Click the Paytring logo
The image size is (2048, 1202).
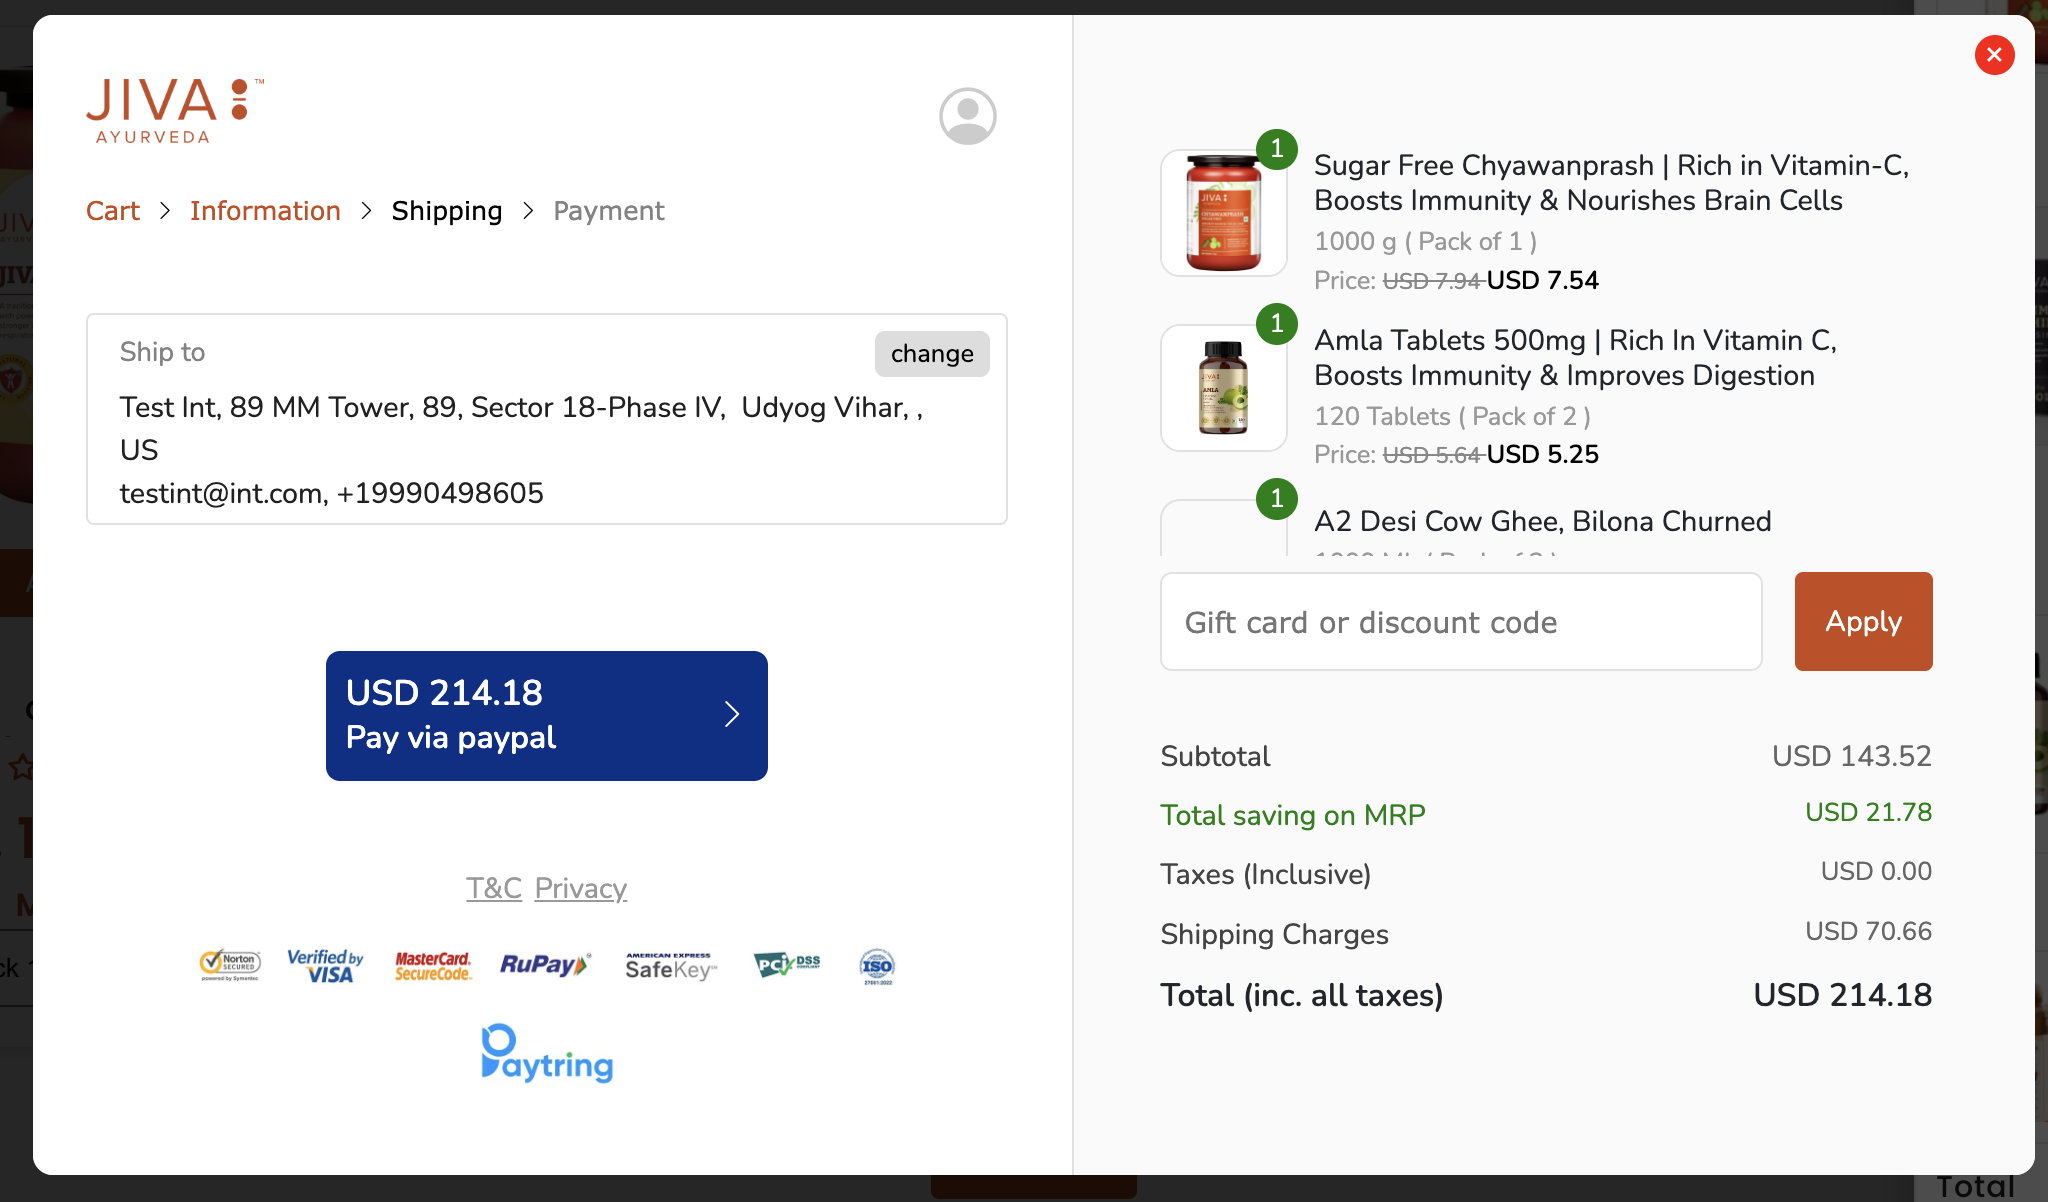(x=547, y=1053)
